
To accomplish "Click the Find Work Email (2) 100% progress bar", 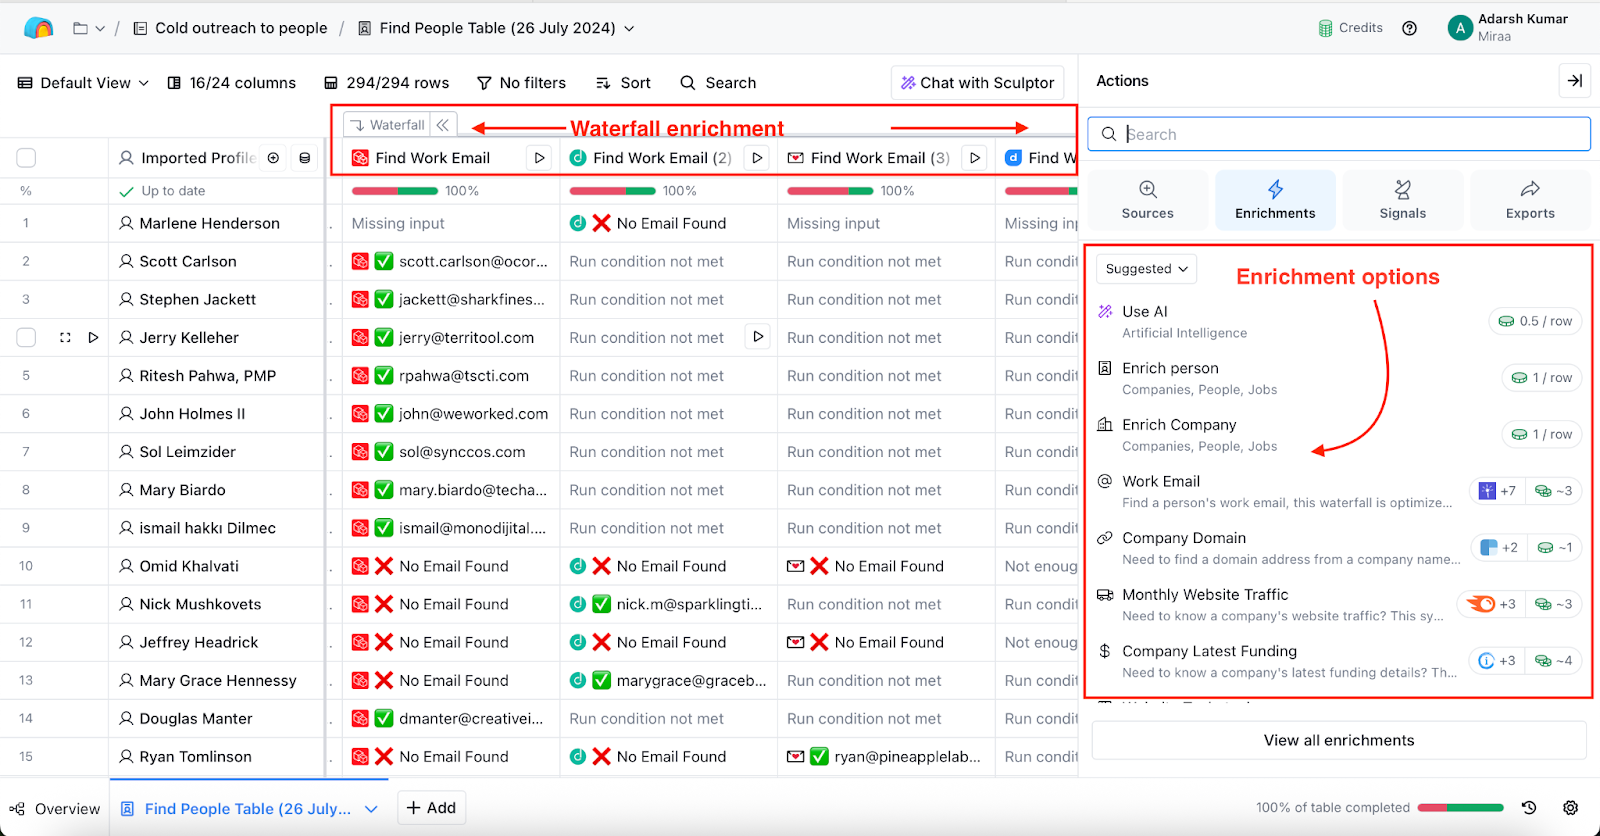I will click(613, 191).
